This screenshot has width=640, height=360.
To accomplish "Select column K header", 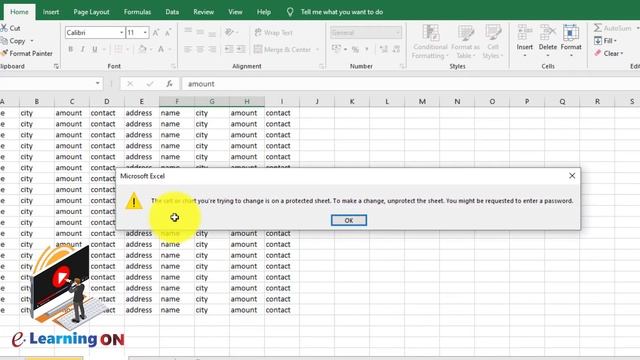I will click(x=351, y=101).
